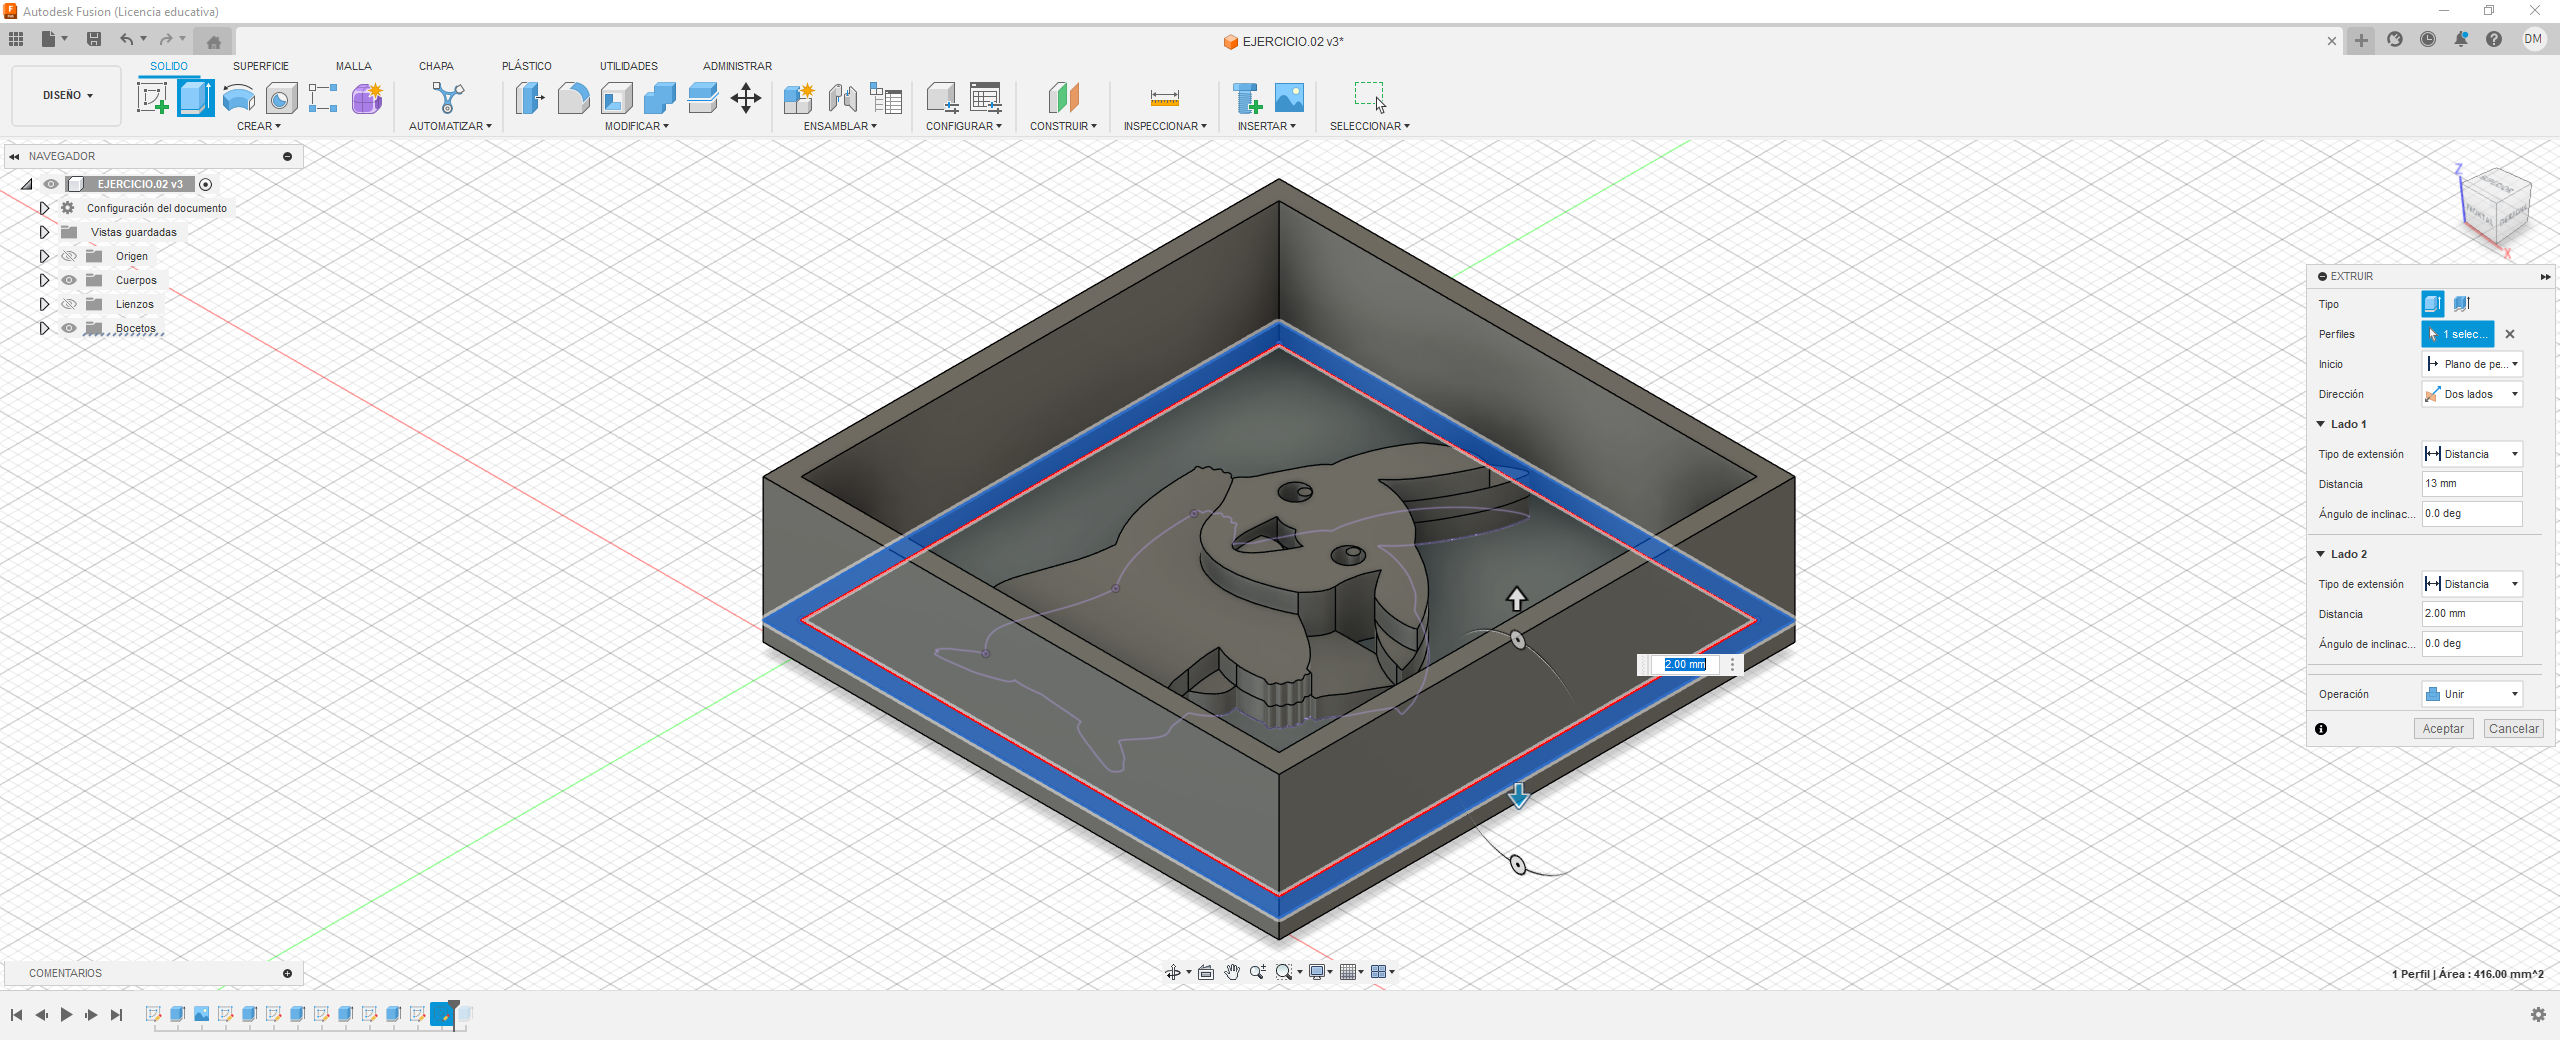Collapse the Lado 1 section
Screen dimensions: 2560x1040
[x=2321, y=424]
